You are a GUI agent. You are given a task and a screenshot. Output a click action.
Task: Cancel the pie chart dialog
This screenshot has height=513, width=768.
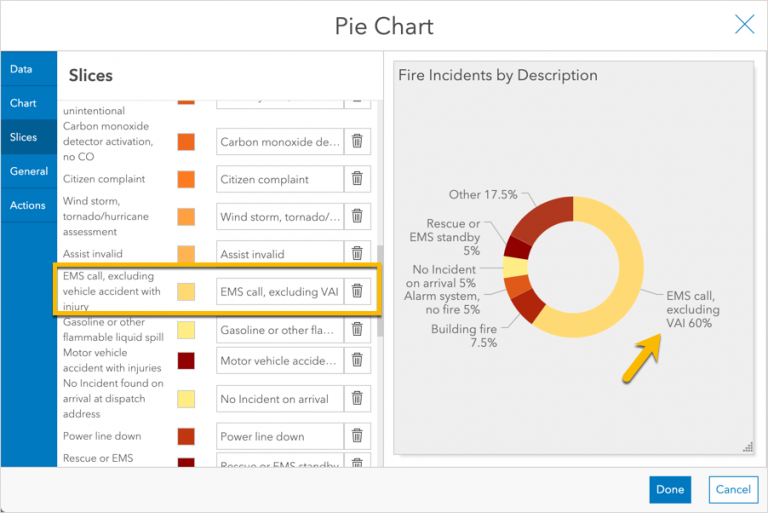(733, 489)
